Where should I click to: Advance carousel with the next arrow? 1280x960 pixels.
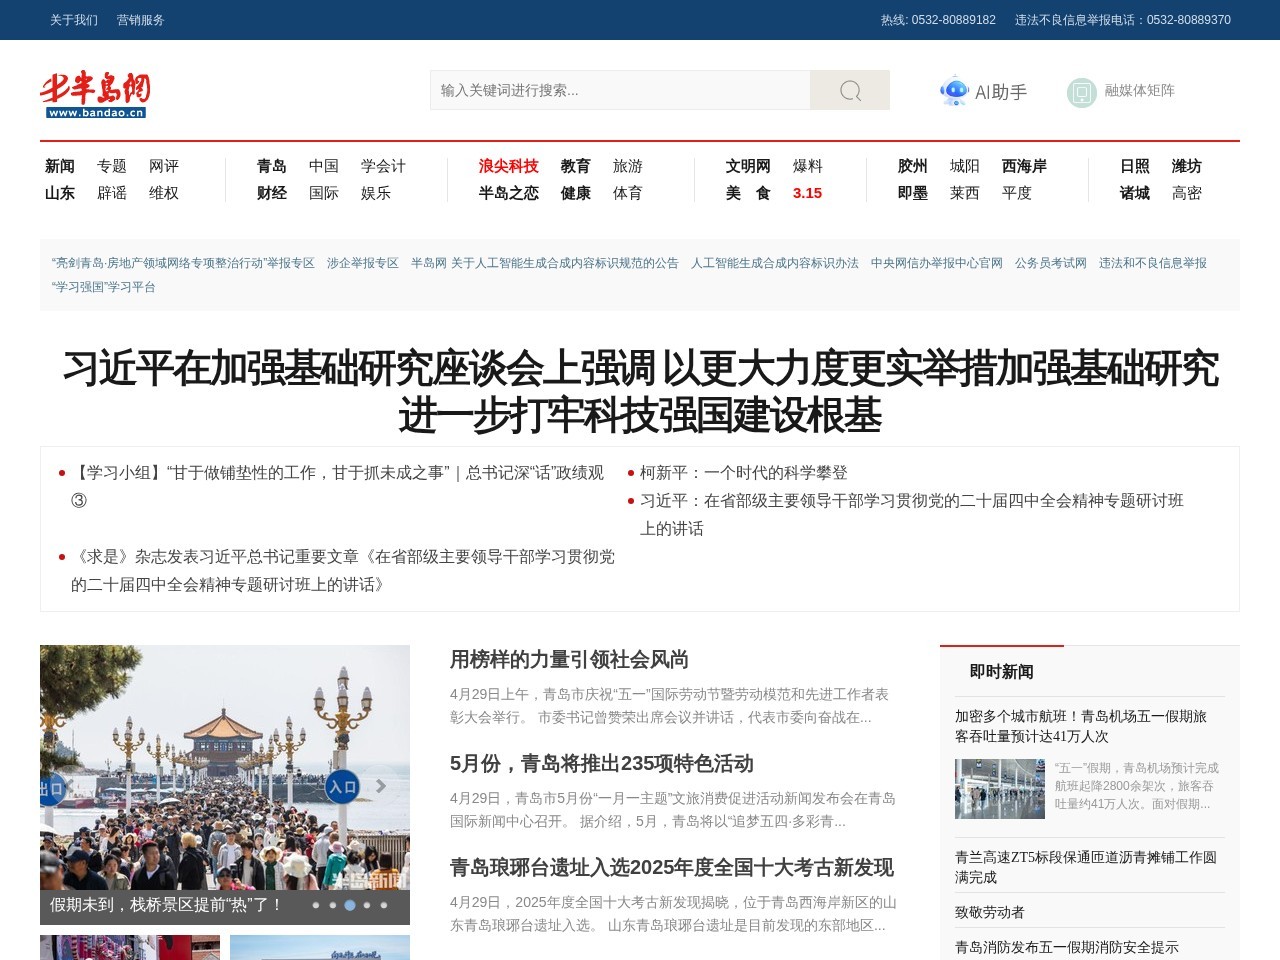tap(381, 786)
